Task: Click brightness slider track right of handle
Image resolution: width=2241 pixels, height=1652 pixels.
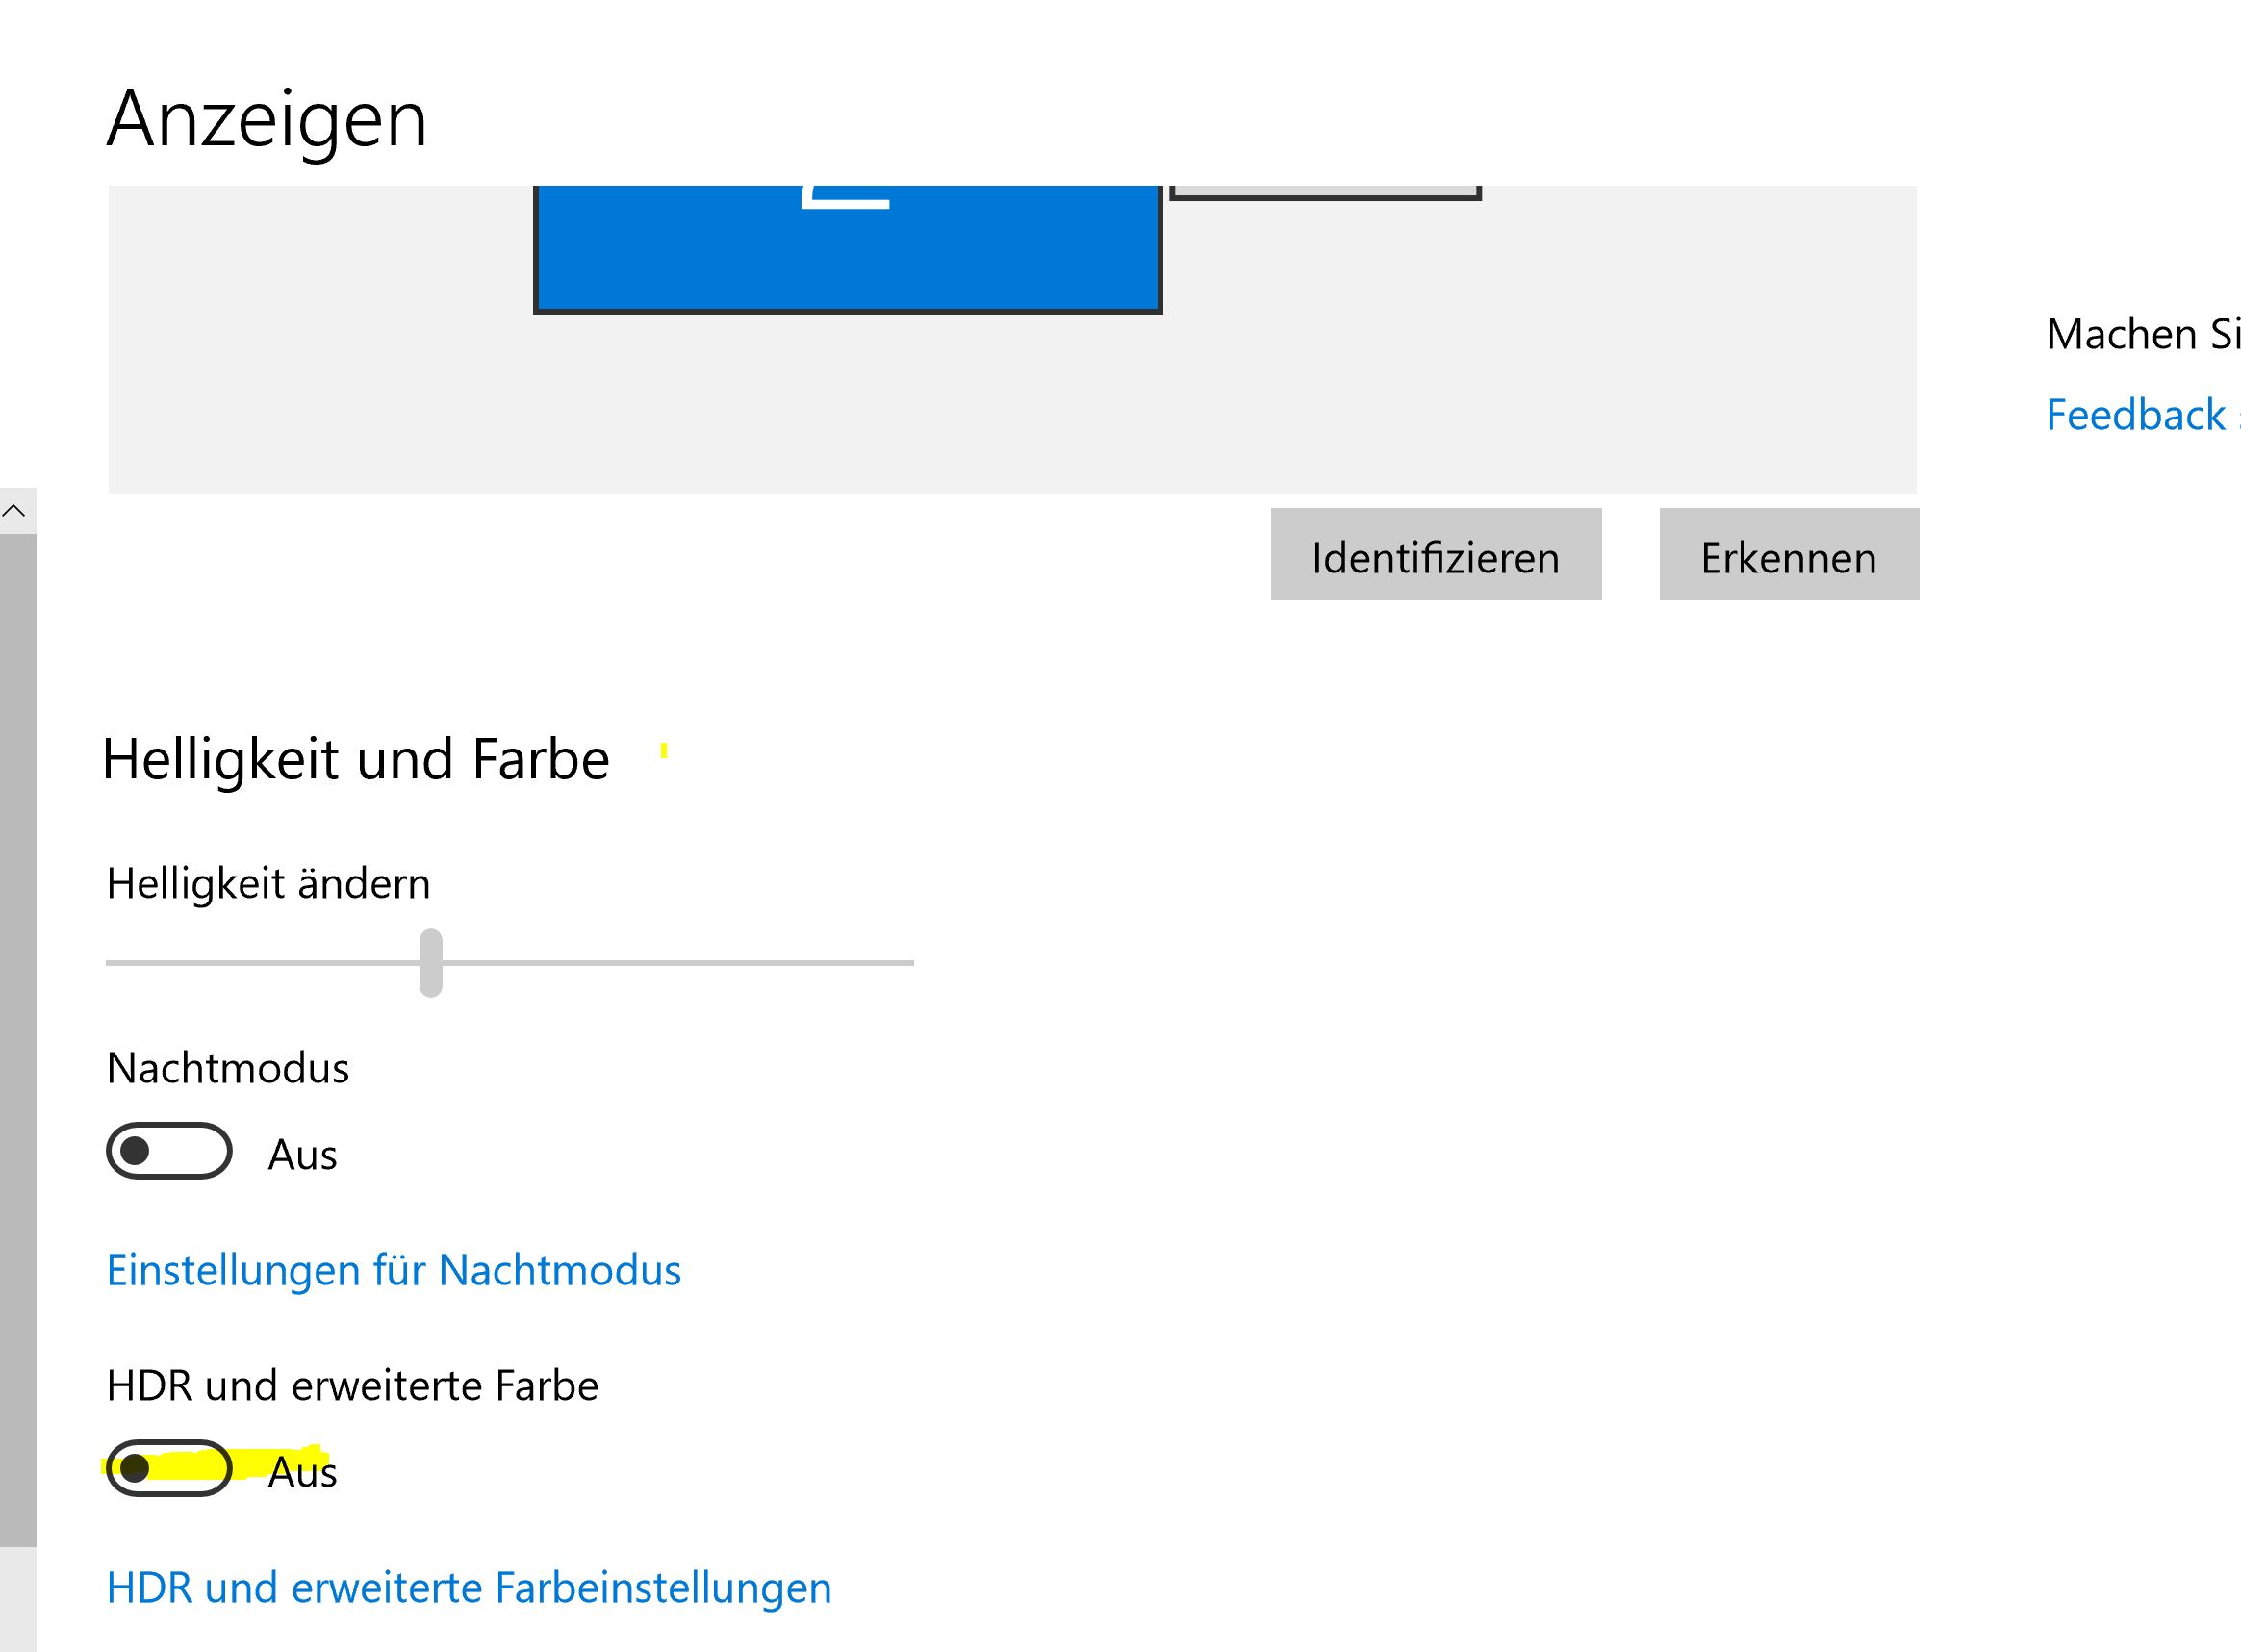Action: click(x=680, y=962)
